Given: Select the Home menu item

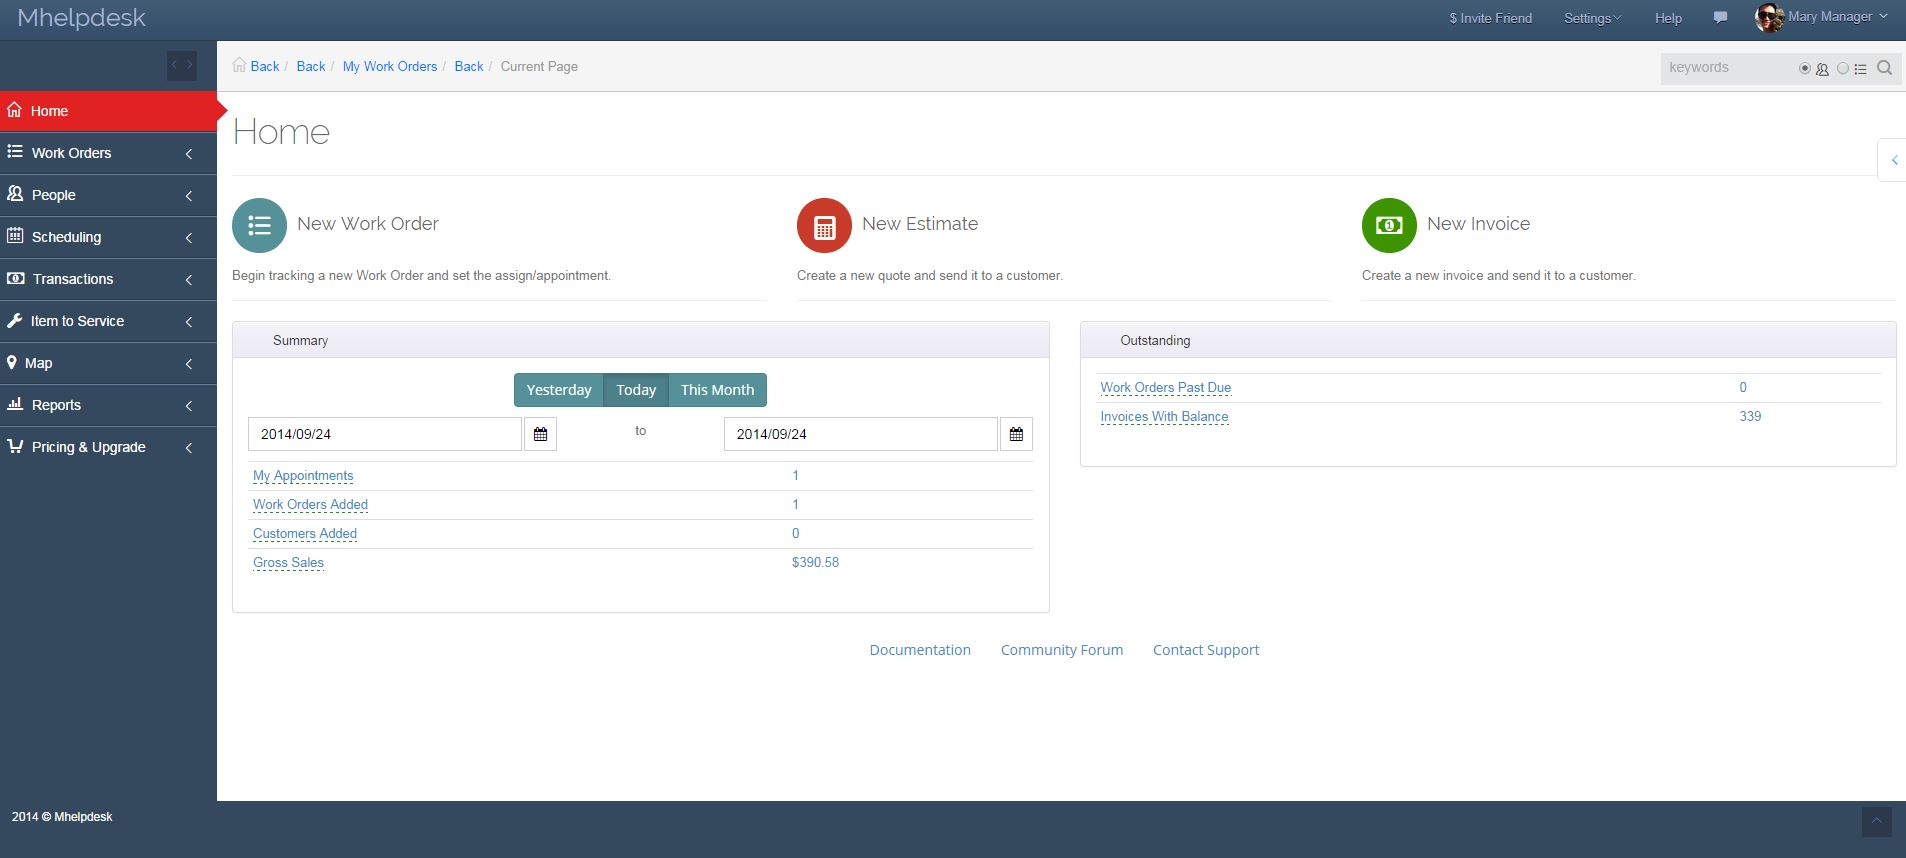Looking at the screenshot, I should click(x=108, y=111).
